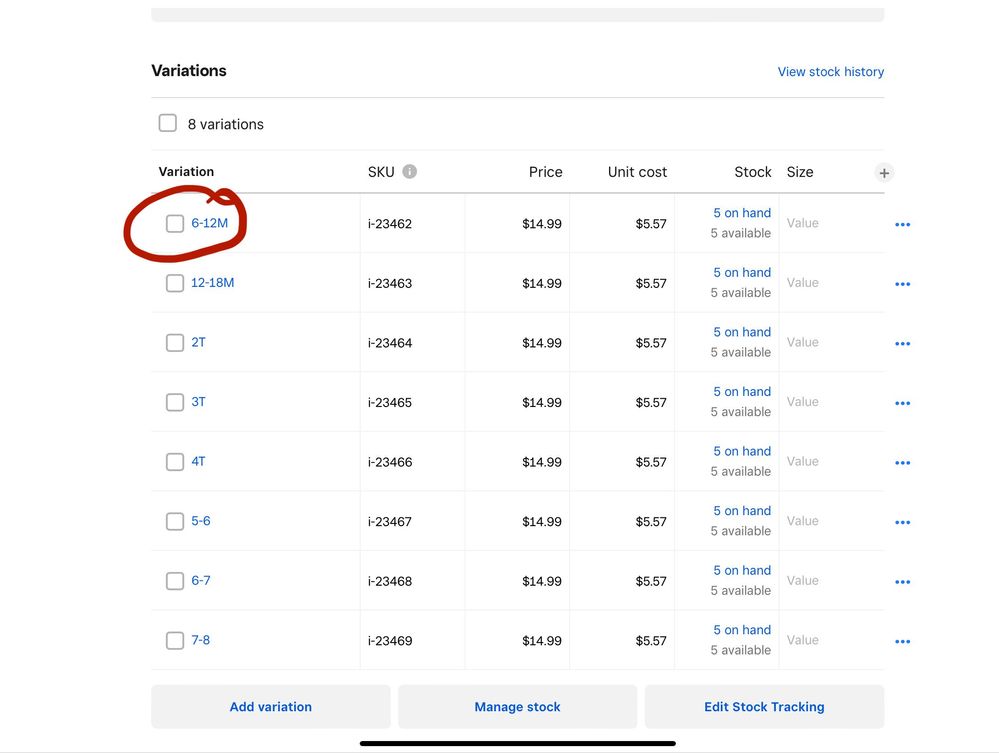Open the 12-18M variation link

[x=212, y=283]
